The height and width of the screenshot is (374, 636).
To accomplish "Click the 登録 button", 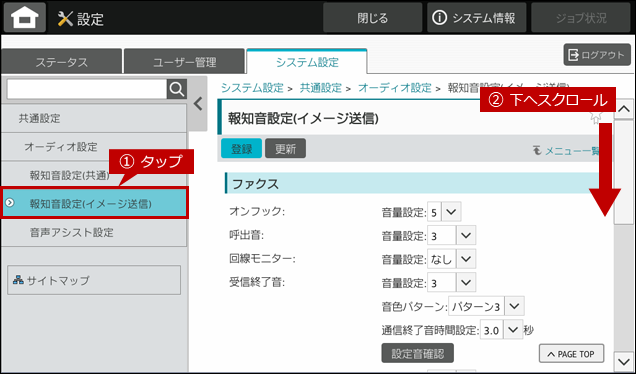I will (241, 148).
